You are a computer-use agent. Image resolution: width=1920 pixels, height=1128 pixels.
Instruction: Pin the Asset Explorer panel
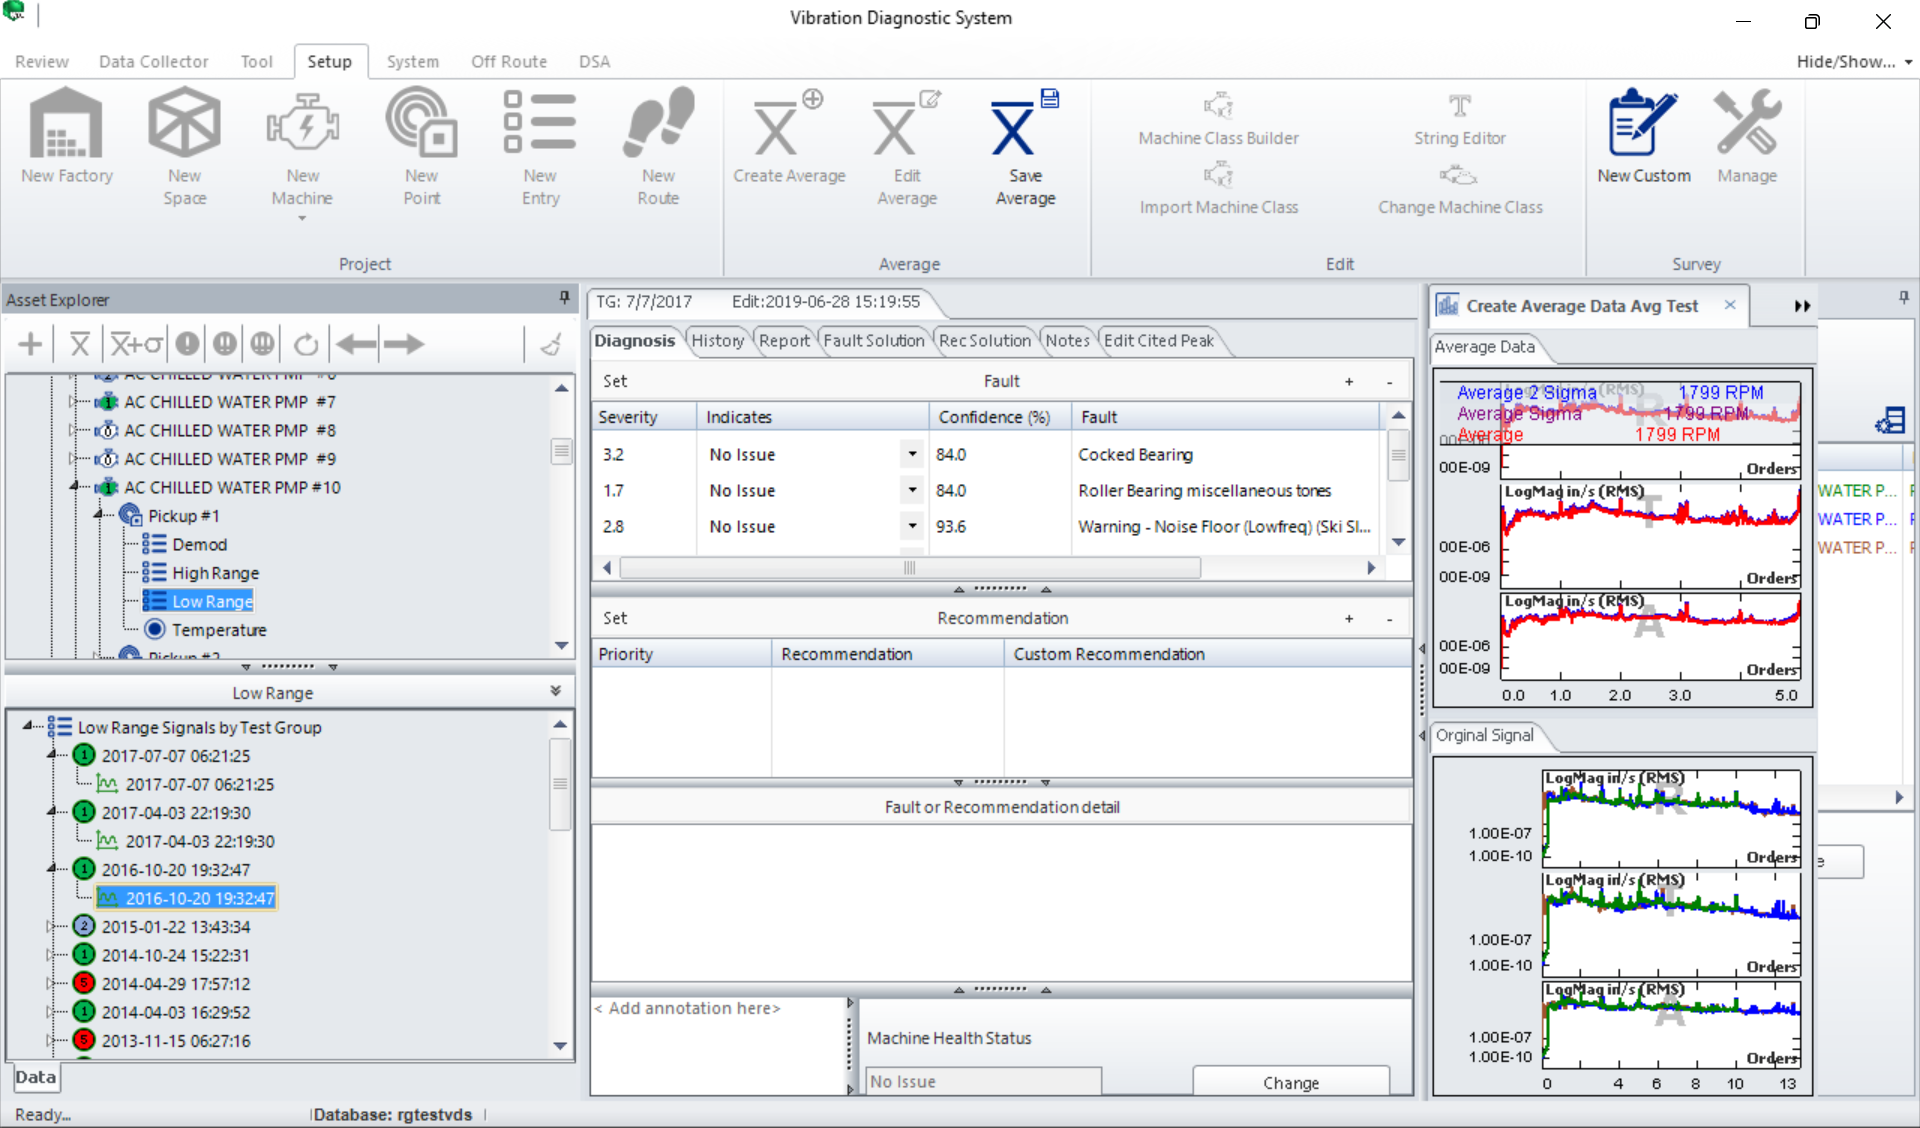tap(565, 298)
